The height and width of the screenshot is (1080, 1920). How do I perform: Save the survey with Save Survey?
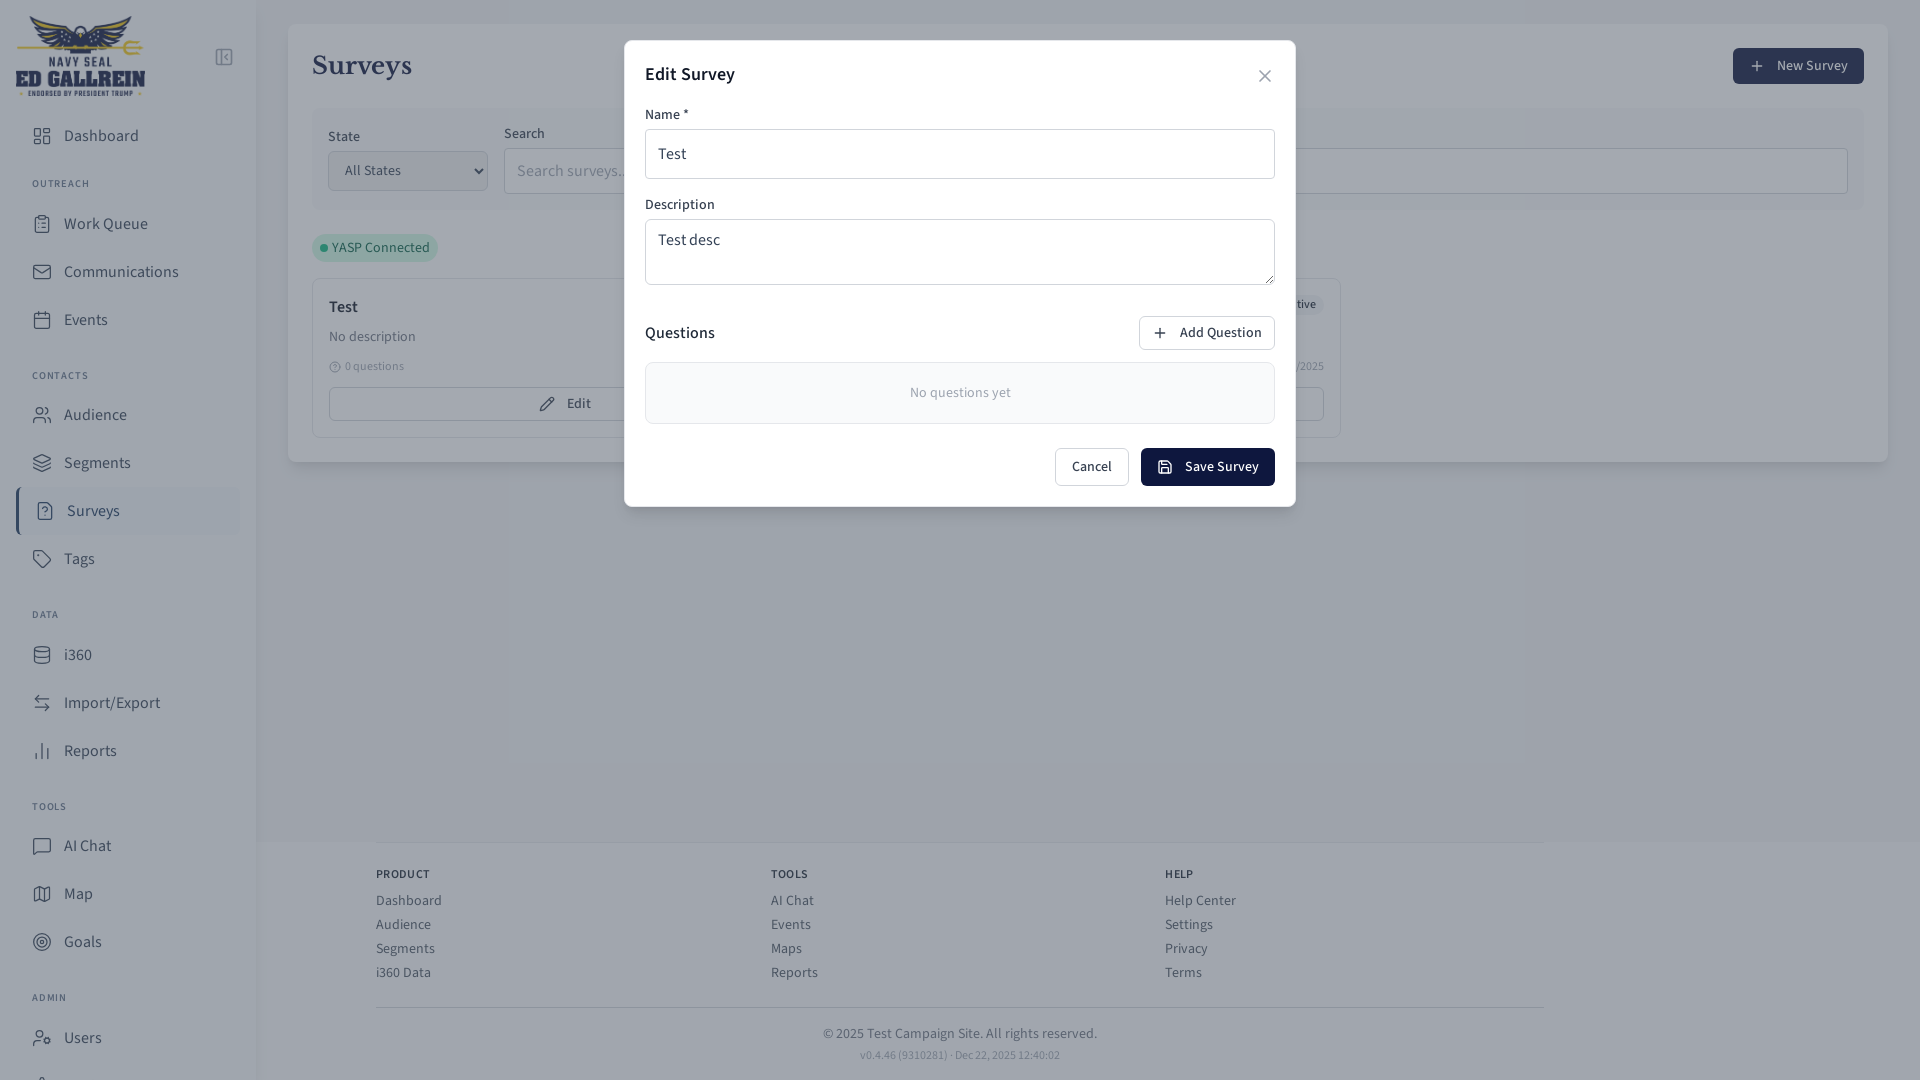coord(1207,467)
